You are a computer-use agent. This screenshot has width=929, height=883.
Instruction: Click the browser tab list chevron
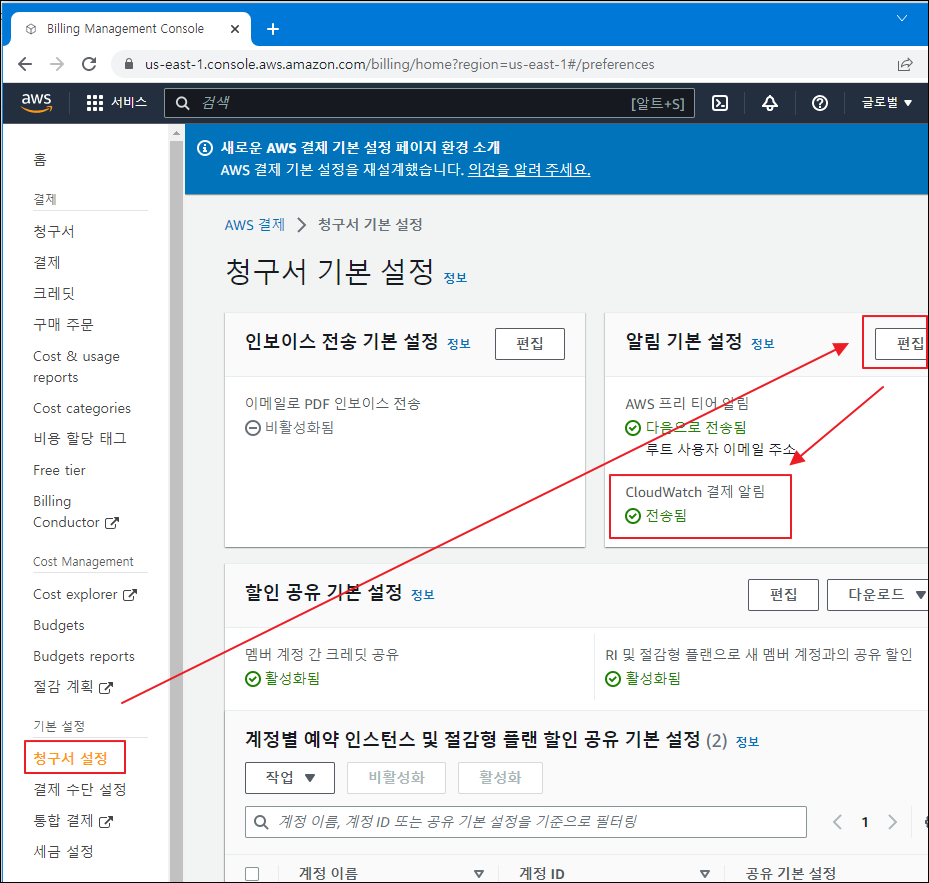point(902,18)
